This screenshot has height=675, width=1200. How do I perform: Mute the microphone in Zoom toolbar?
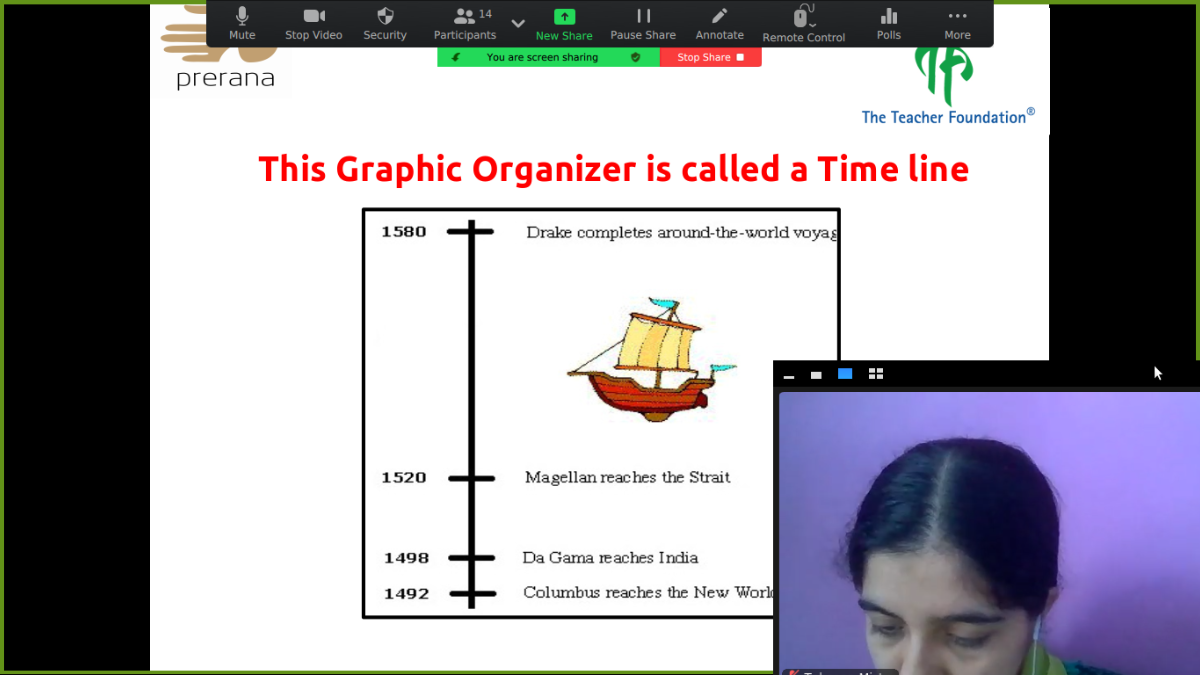[x=242, y=23]
